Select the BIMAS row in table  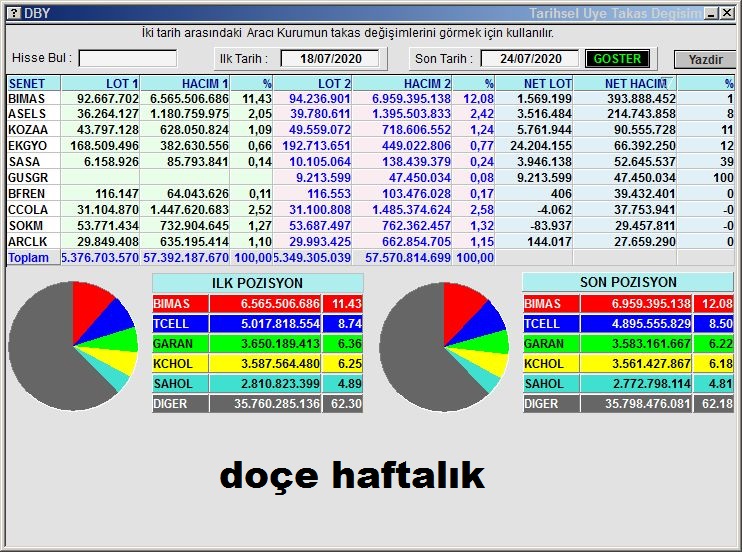pyautogui.click(x=371, y=98)
